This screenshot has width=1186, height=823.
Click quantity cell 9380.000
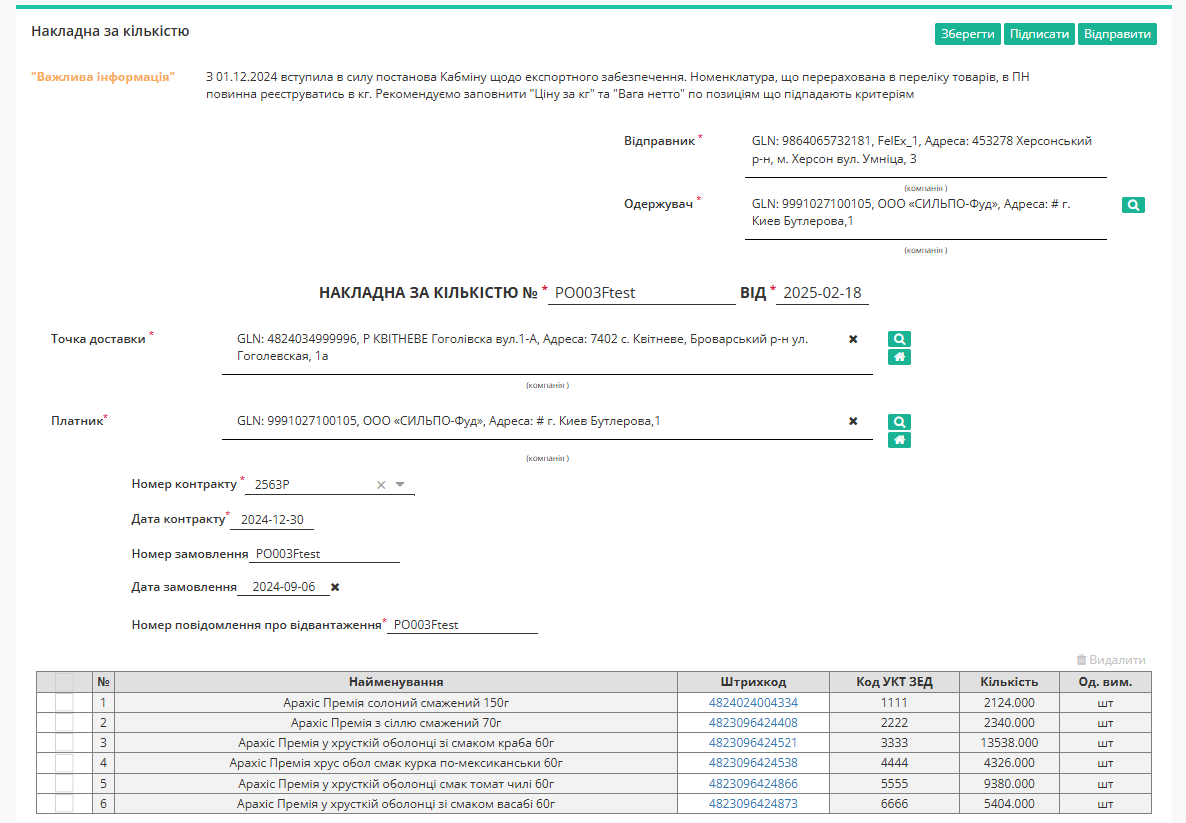pos(1009,784)
